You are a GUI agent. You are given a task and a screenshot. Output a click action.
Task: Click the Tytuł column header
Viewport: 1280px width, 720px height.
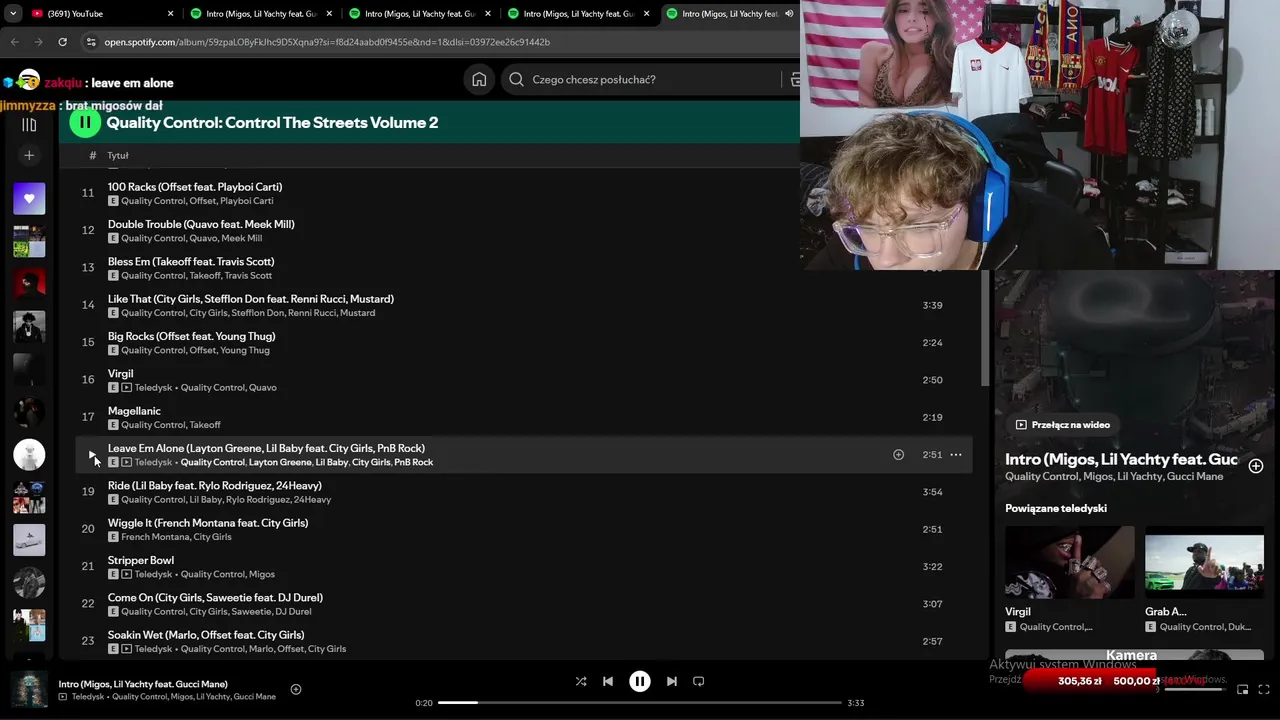(x=118, y=155)
